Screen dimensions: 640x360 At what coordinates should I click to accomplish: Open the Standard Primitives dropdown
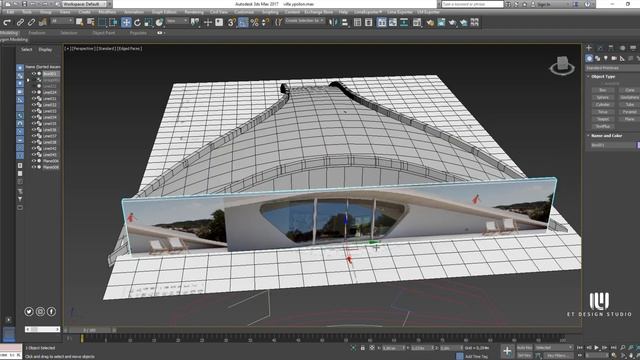pos(613,68)
